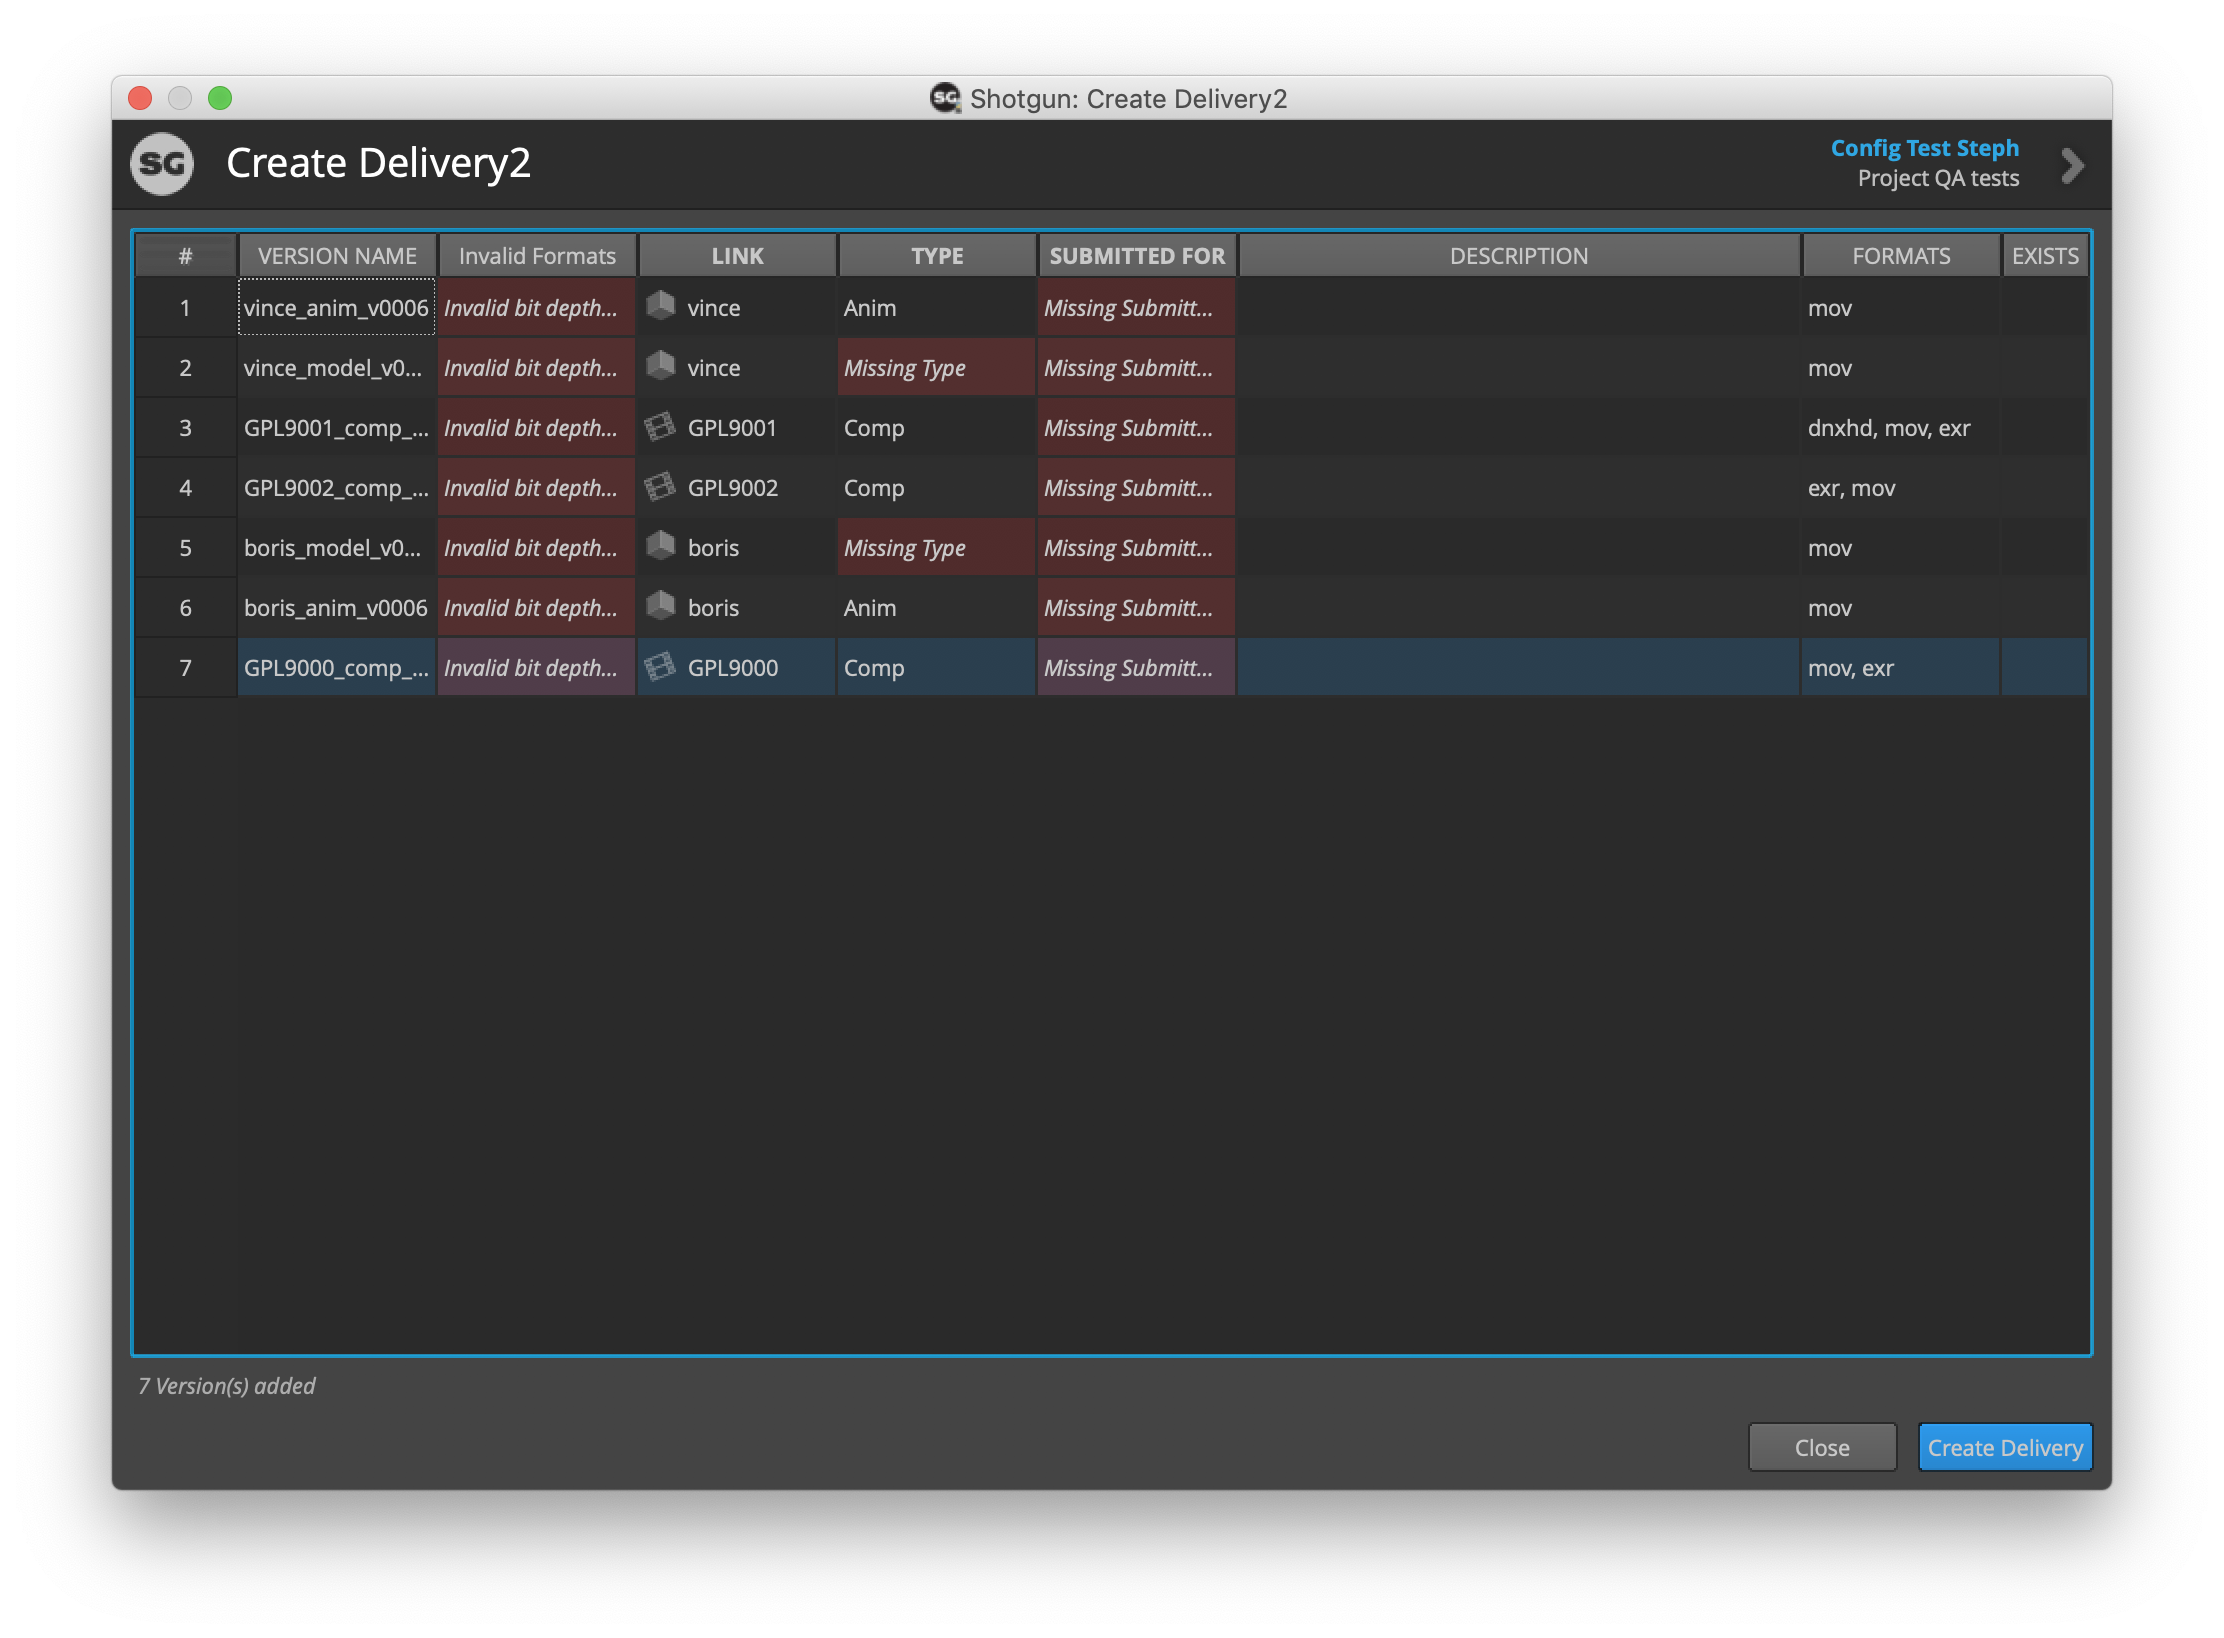The width and height of the screenshot is (2224, 1638).
Task: Click the SG Shotgun logo icon
Action: 162,164
